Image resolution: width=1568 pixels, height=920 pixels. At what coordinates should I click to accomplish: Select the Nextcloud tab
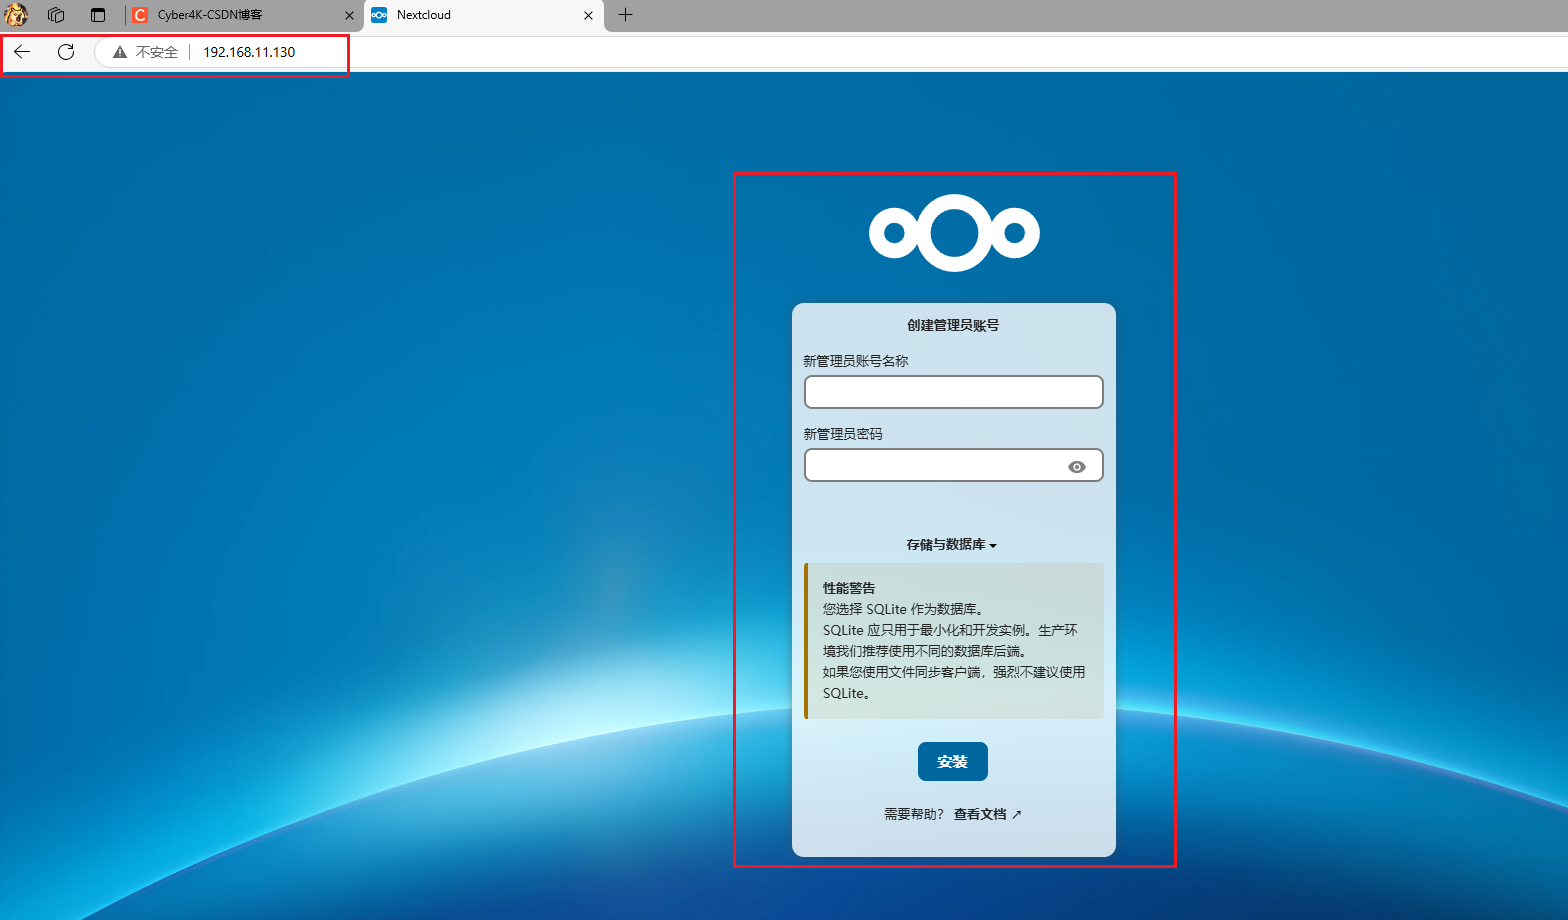484,15
